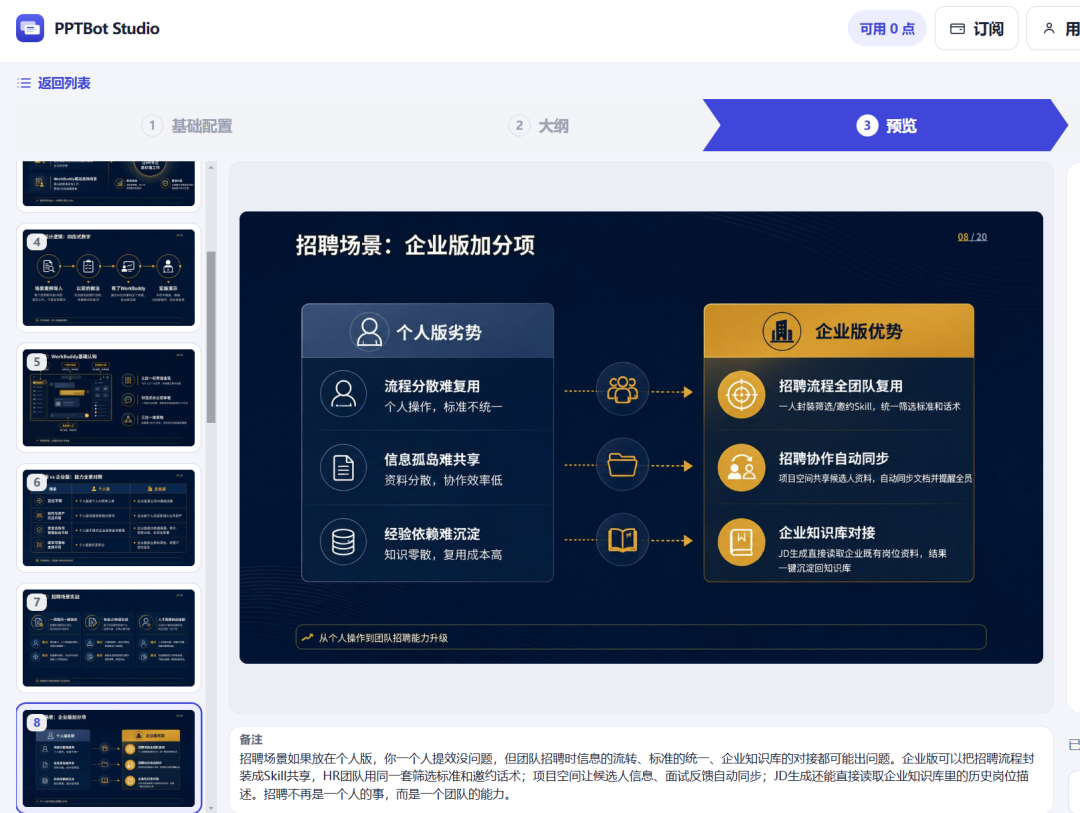Click the 从个人操作到团队招聘能力升级 footer text
Image resolution: width=1080 pixels, height=813 pixels.
(x=383, y=638)
